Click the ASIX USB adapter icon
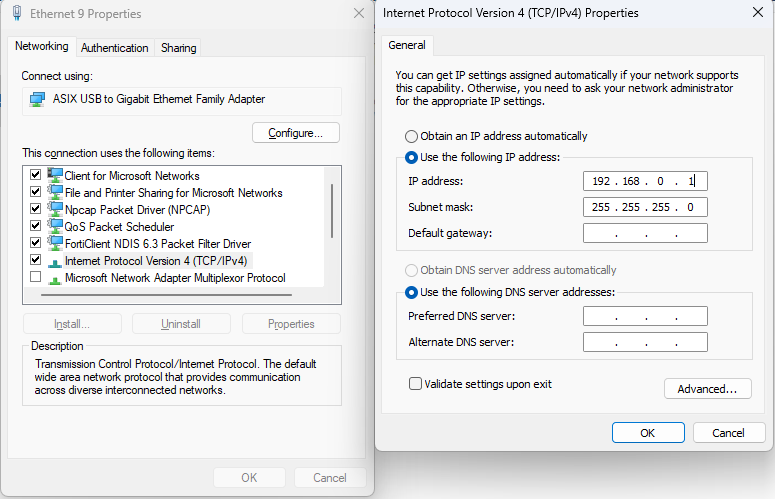Image resolution: width=775 pixels, height=499 pixels. [x=38, y=99]
